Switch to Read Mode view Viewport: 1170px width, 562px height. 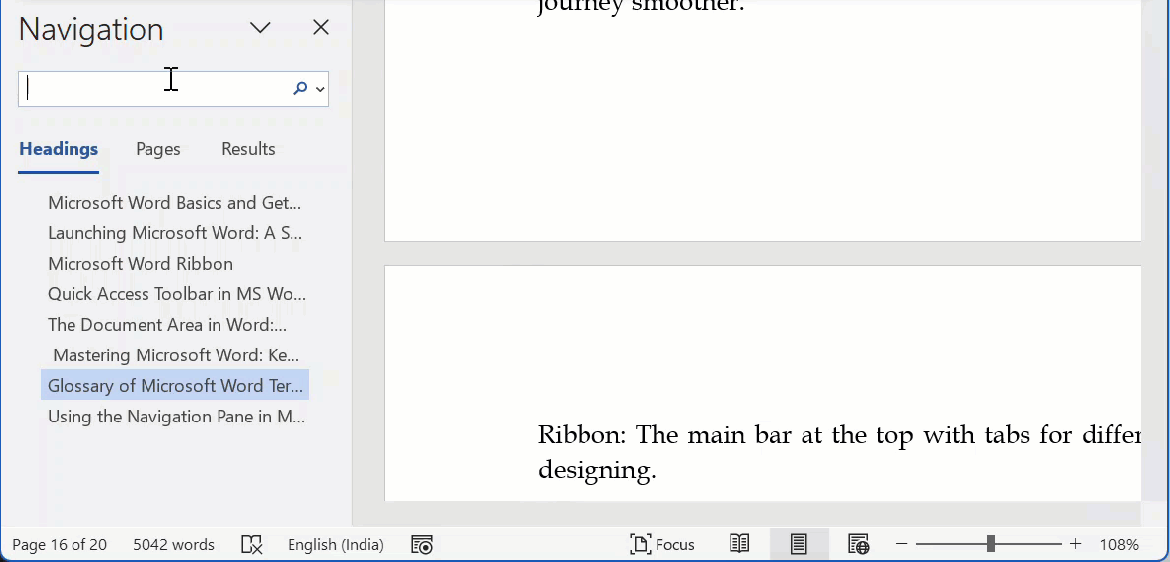point(739,544)
